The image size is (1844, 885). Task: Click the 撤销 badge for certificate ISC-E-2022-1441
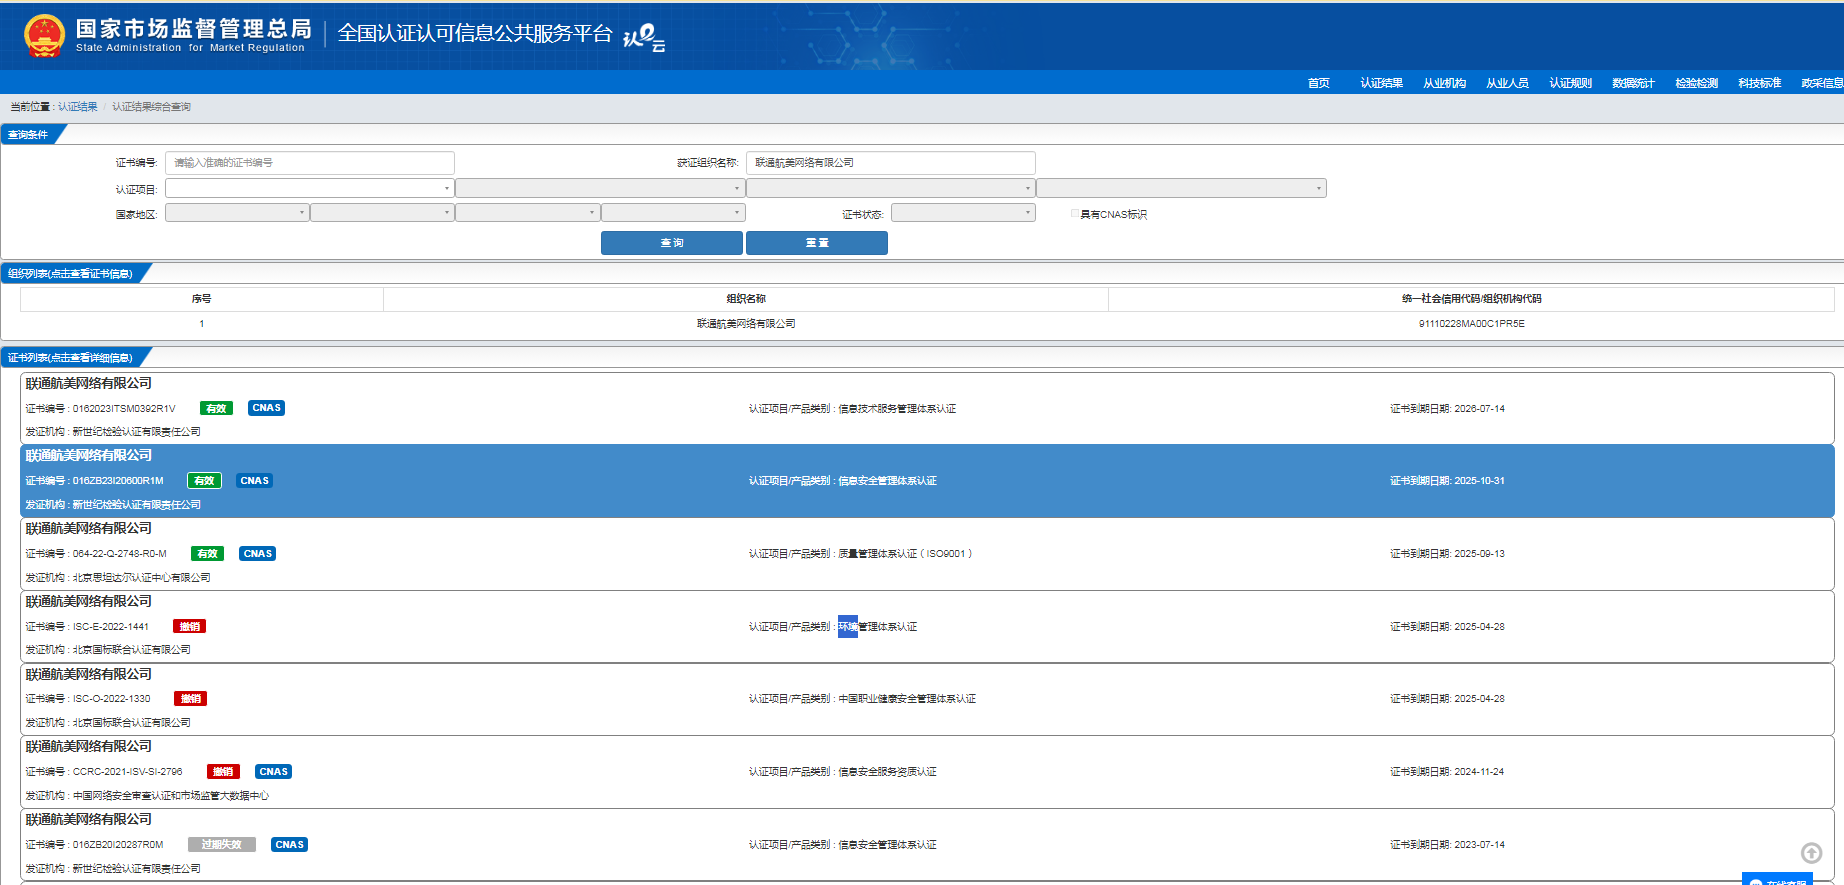pyautogui.click(x=190, y=627)
